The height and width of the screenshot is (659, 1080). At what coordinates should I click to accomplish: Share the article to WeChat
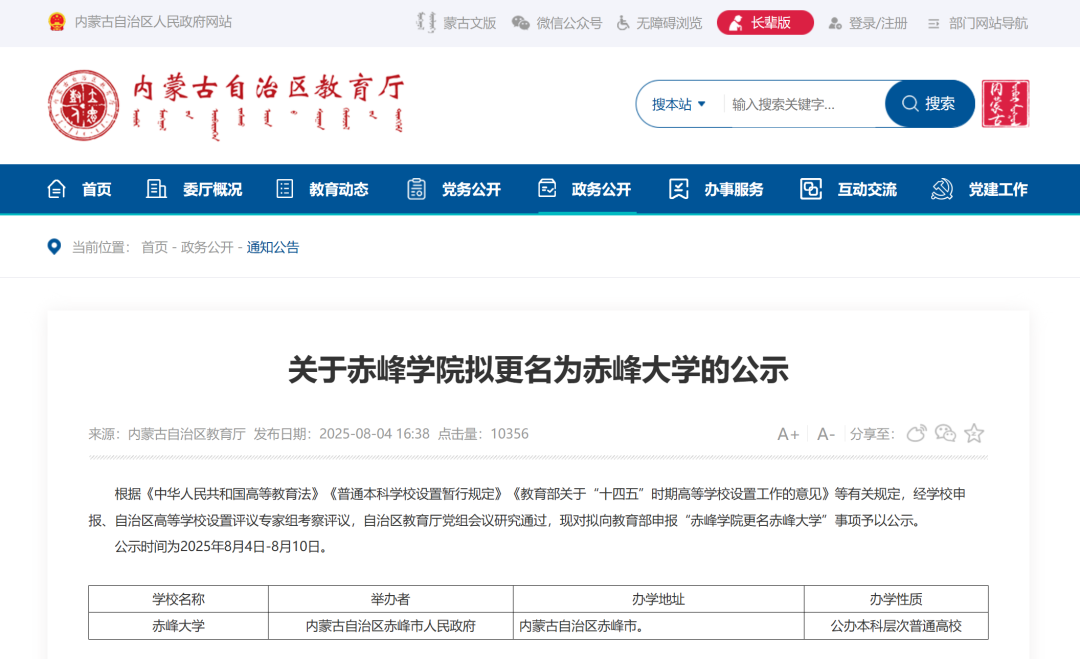(x=945, y=433)
